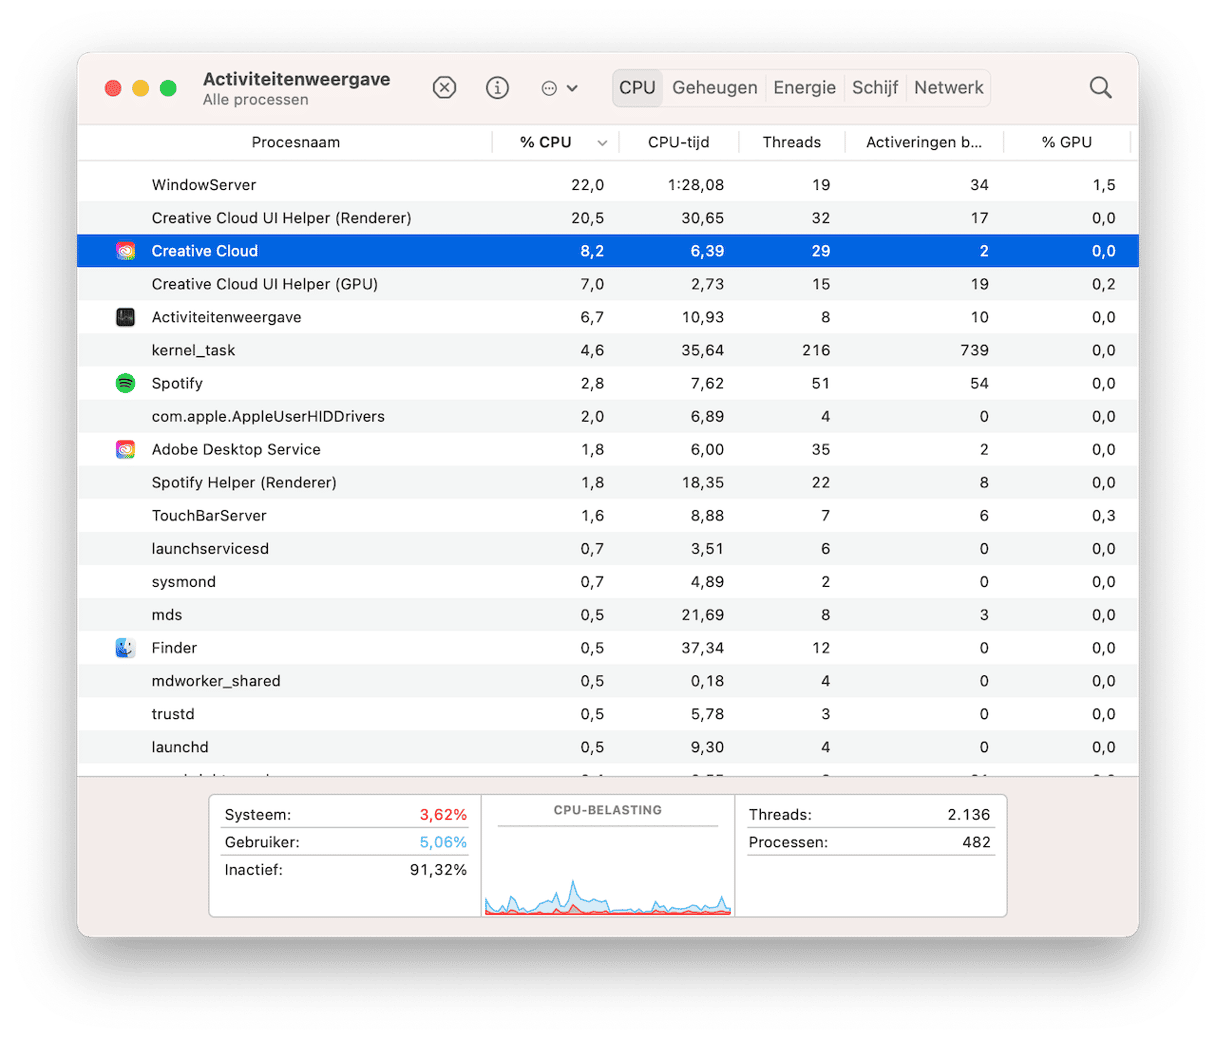Select the TouchBarServer process
The image size is (1216, 1039).
[608, 515]
